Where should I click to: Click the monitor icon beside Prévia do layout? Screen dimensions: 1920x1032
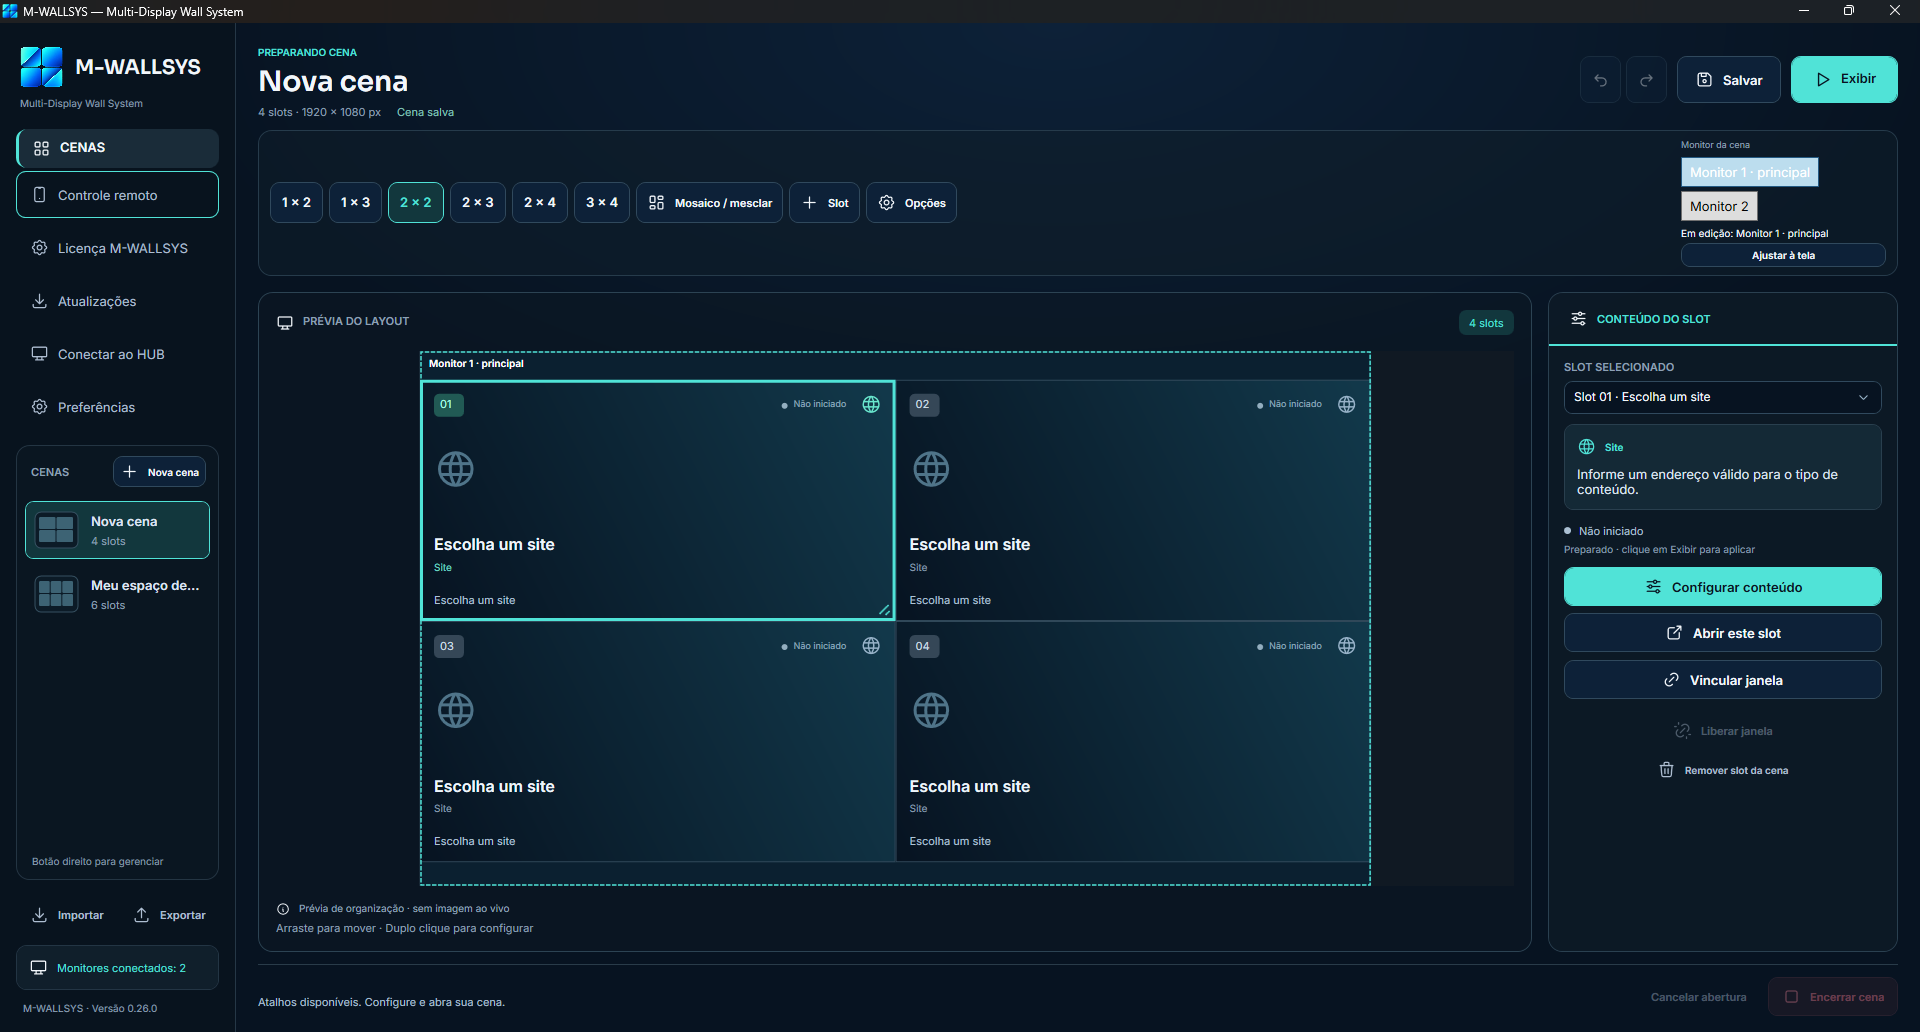[285, 322]
